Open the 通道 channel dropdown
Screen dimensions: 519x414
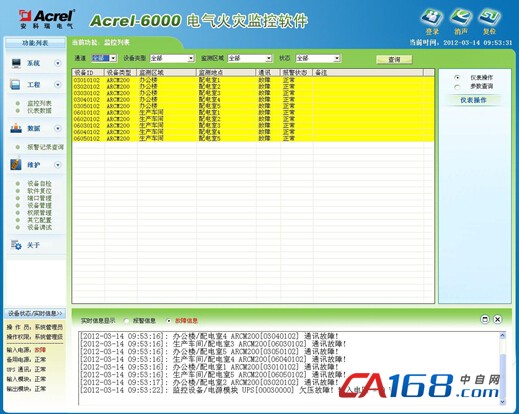(113, 58)
